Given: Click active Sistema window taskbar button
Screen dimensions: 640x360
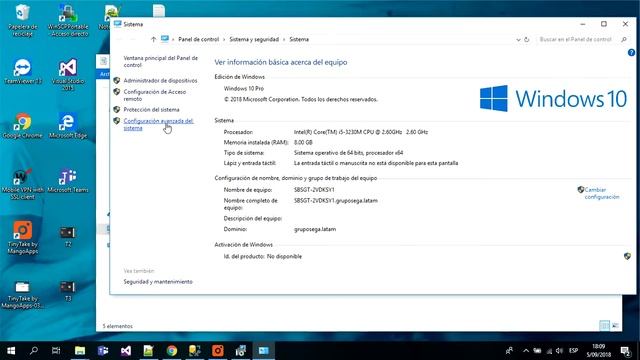Looking at the screenshot, I should coord(264,351).
